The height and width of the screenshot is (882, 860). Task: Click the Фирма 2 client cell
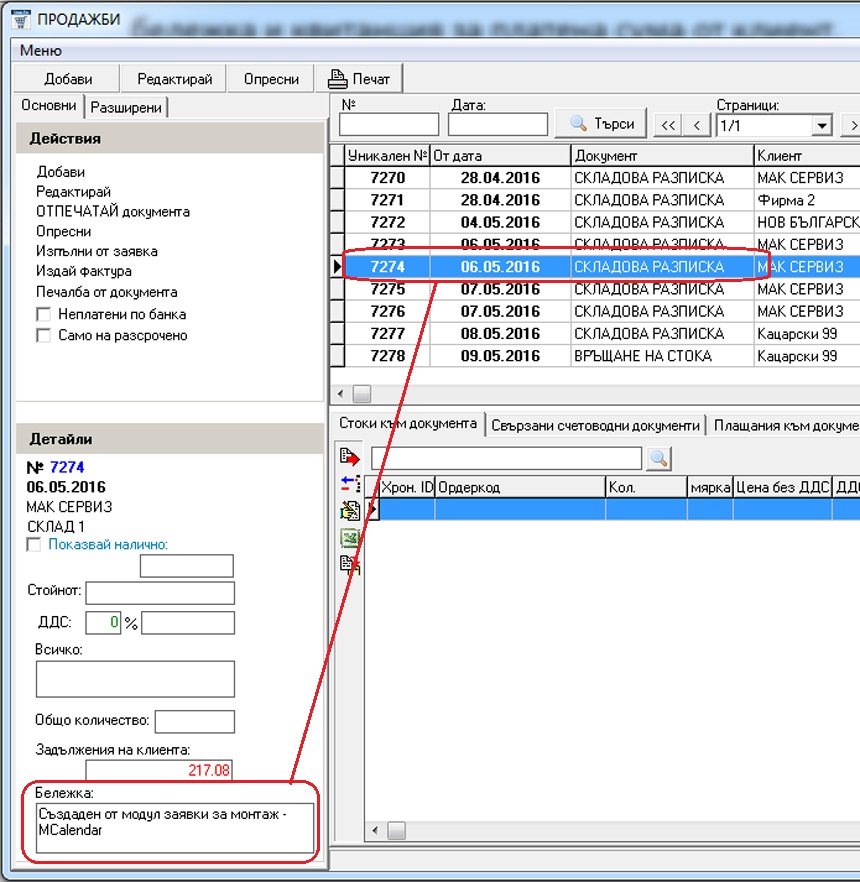pyautogui.click(x=807, y=200)
